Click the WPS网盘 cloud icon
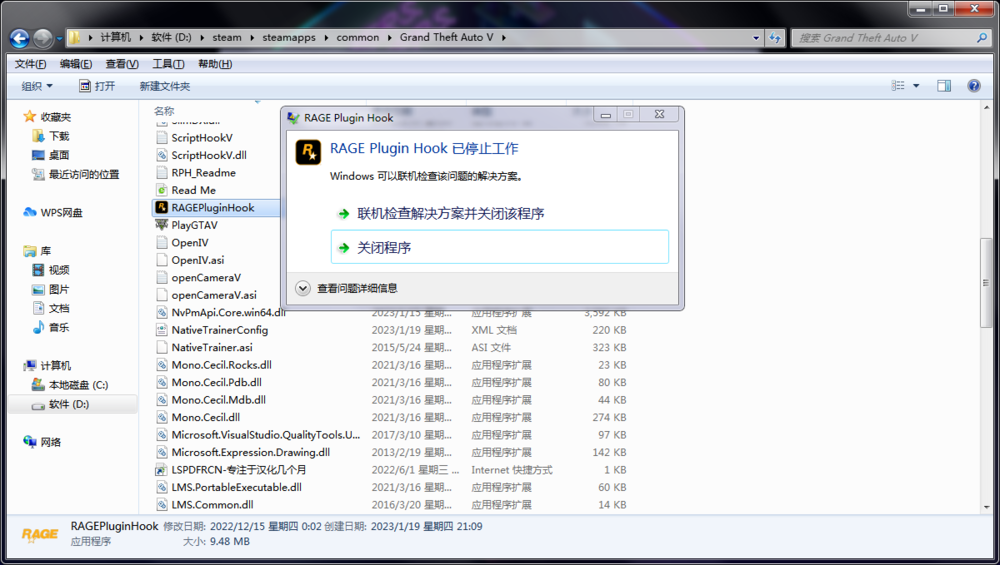This screenshot has width=1000, height=565. 31,212
